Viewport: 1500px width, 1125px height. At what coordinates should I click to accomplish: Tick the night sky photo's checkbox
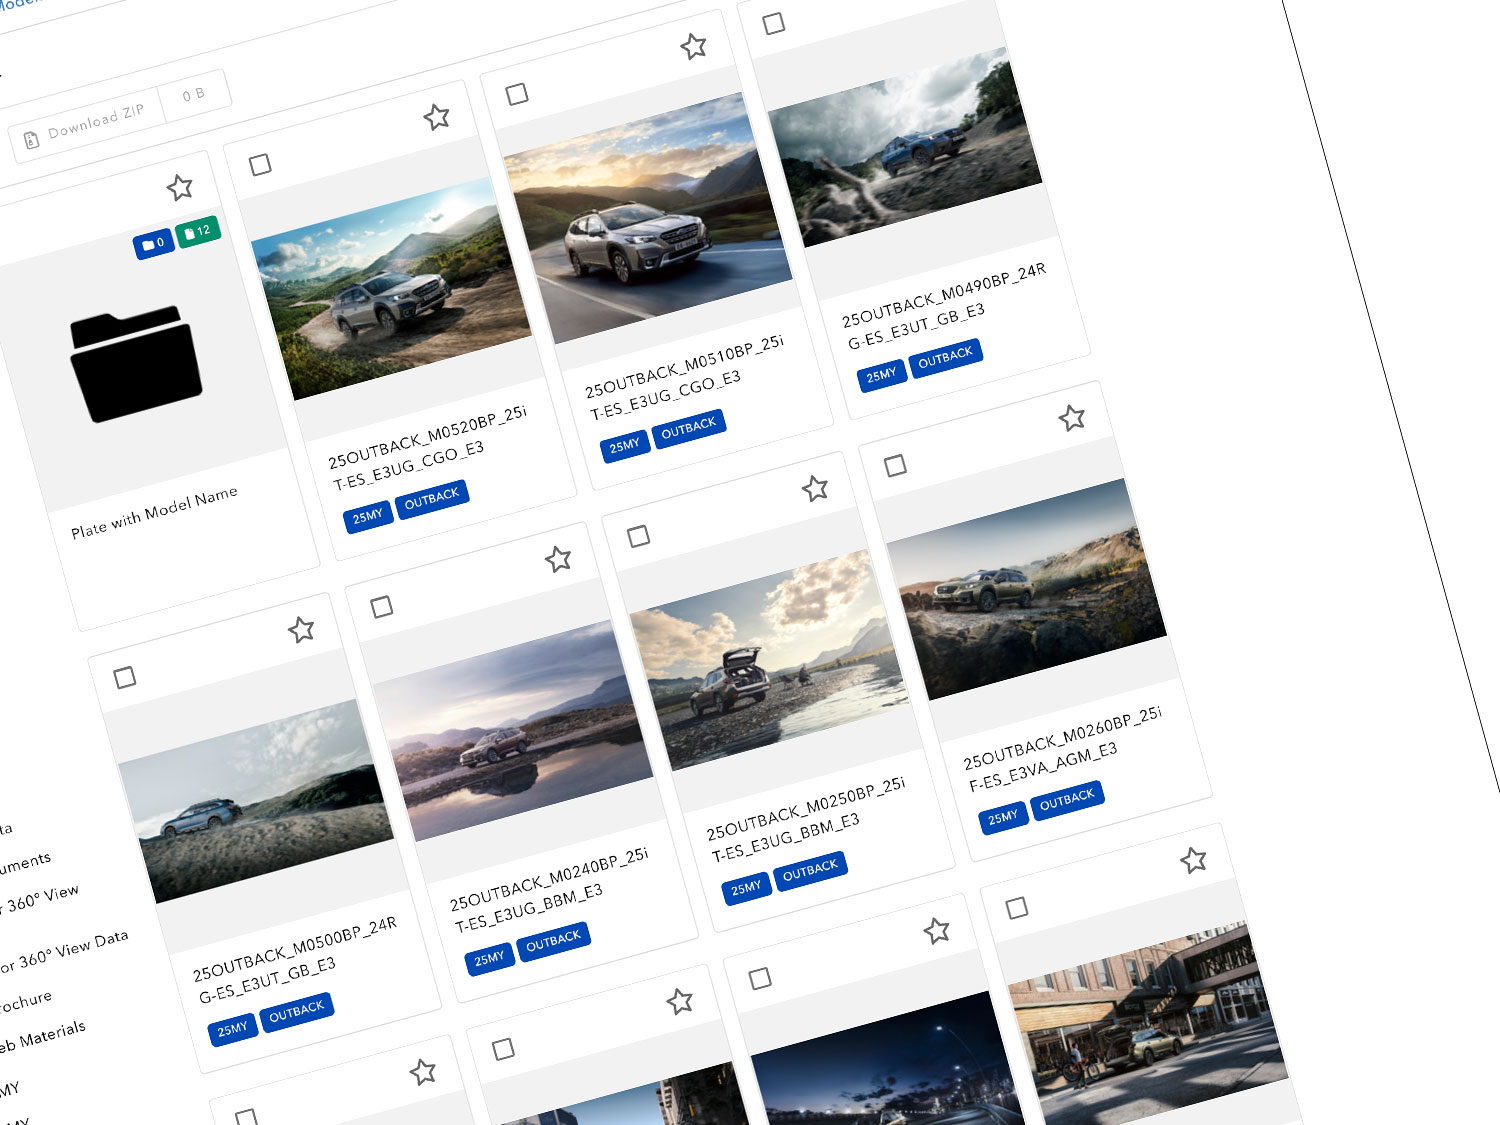click(x=760, y=978)
